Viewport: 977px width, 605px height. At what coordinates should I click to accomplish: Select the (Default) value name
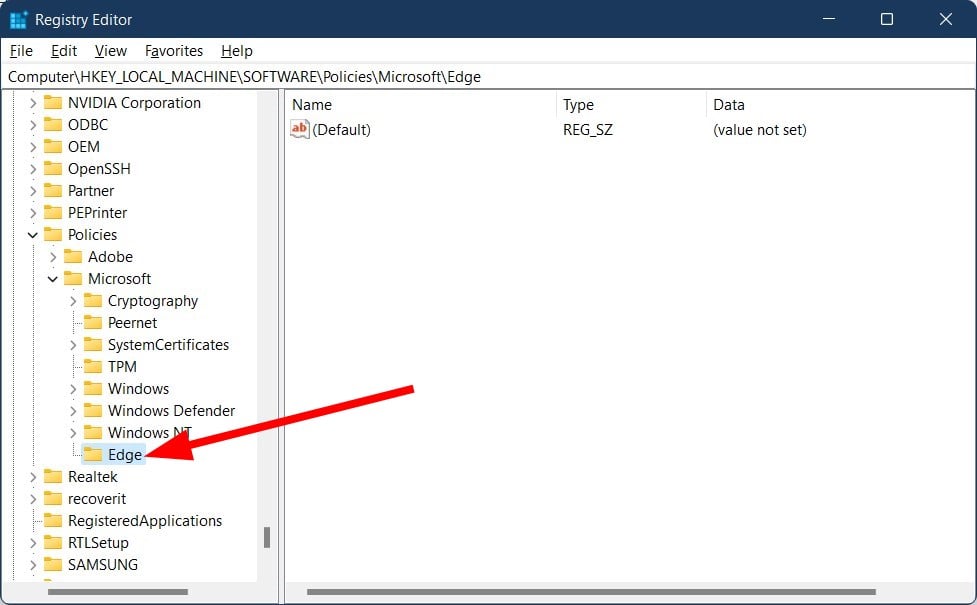[x=341, y=130]
